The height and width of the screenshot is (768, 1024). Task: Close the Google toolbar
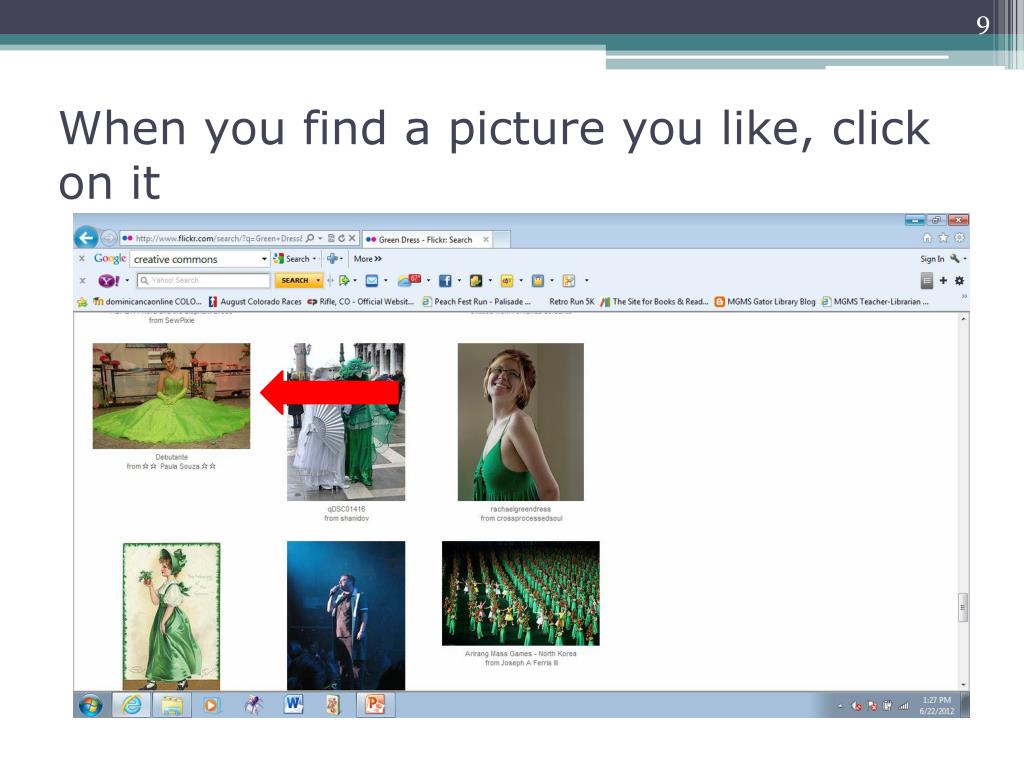[x=82, y=259]
